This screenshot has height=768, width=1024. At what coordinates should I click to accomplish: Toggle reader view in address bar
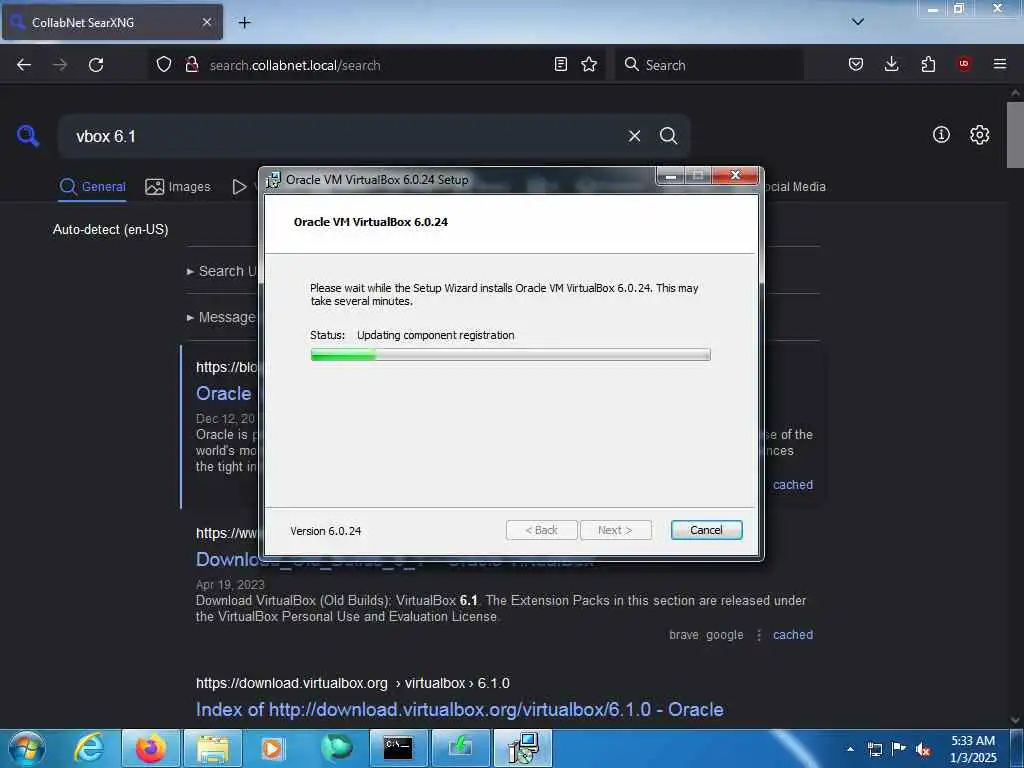[560, 64]
